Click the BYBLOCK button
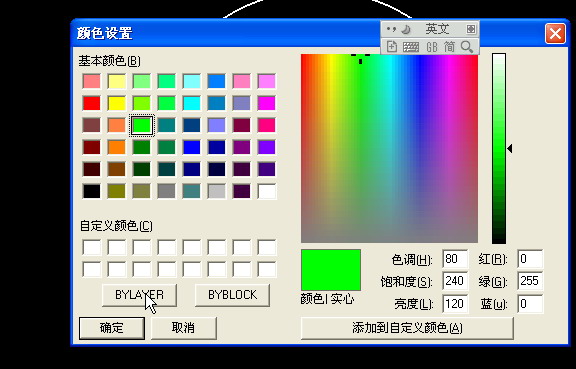 coord(232,295)
